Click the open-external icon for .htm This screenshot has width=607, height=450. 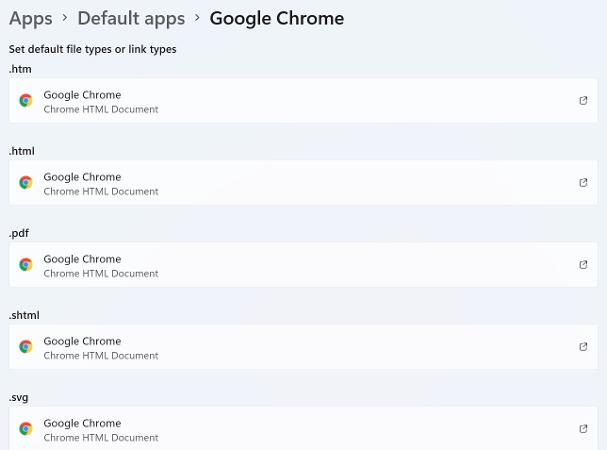pyautogui.click(x=583, y=101)
